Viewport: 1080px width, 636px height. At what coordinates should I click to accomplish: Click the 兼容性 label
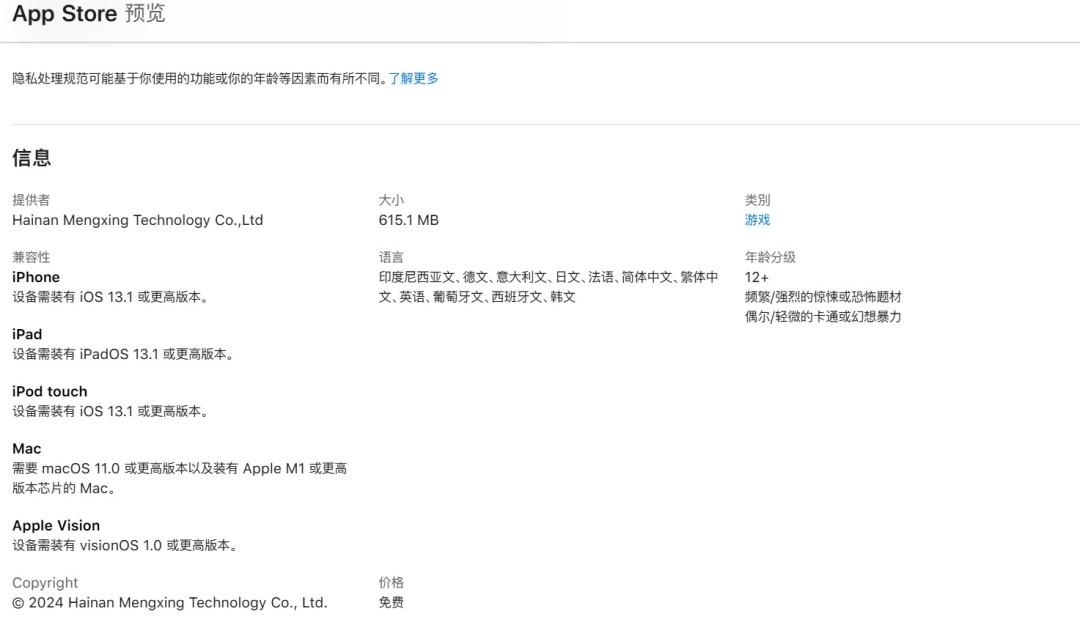pos(31,257)
